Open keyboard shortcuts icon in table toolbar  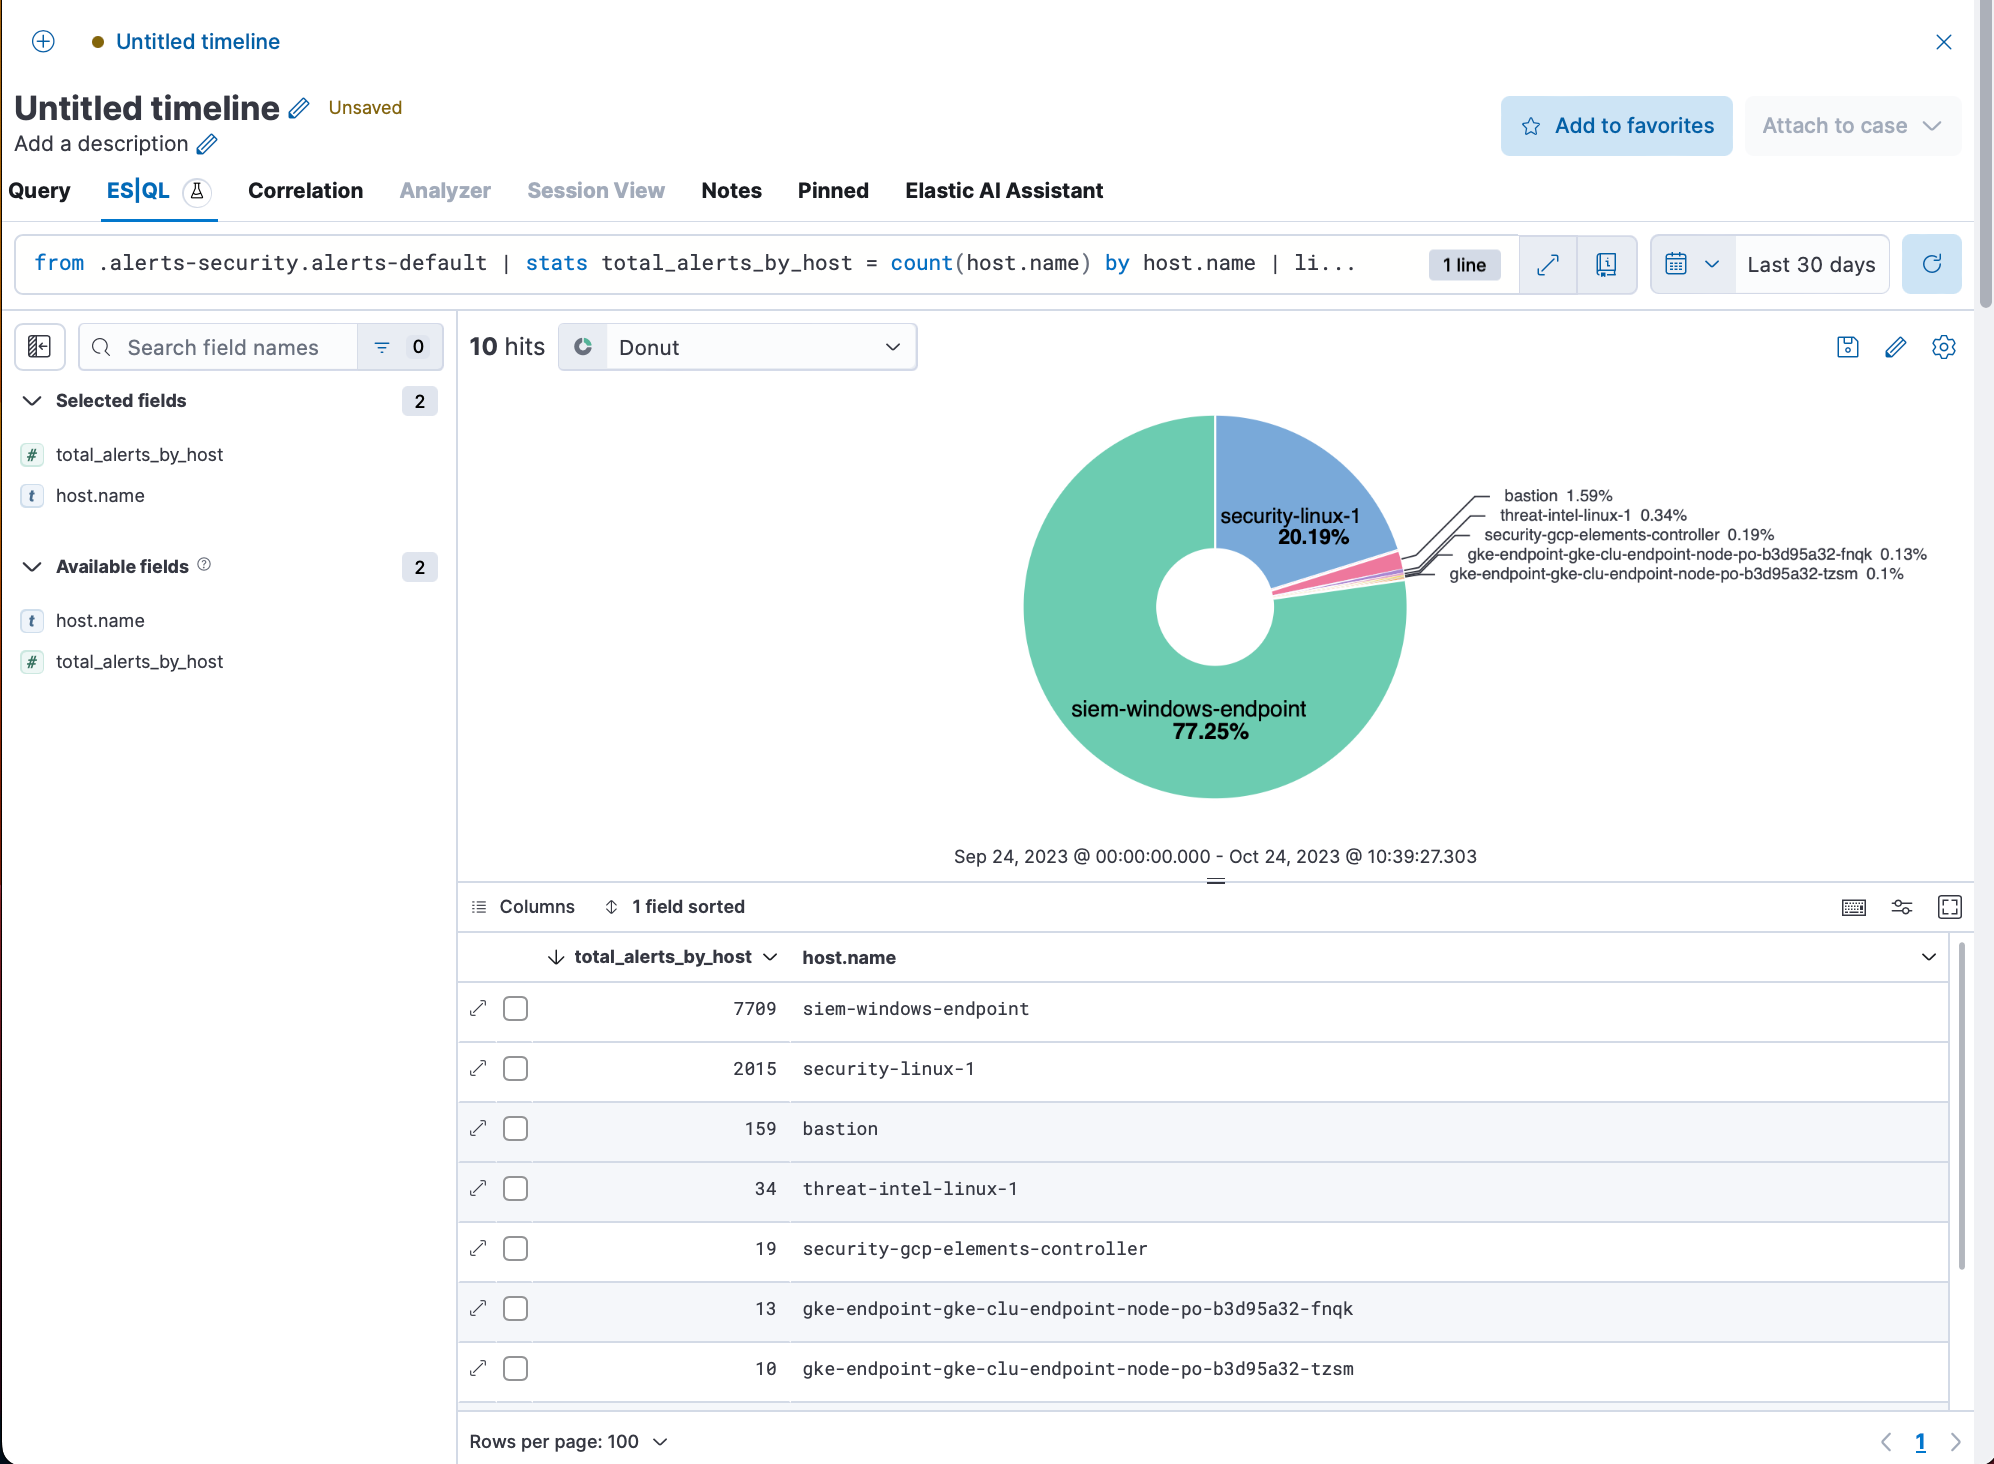click(1853, 907)
